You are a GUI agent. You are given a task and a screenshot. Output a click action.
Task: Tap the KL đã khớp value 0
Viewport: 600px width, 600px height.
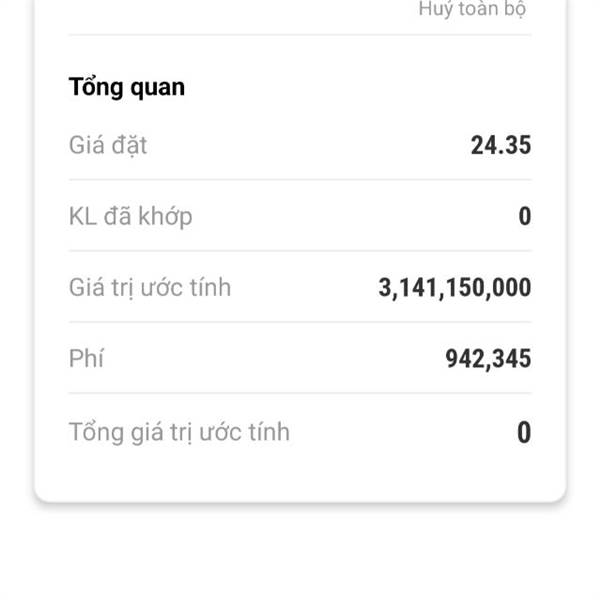tap(524, 216)
